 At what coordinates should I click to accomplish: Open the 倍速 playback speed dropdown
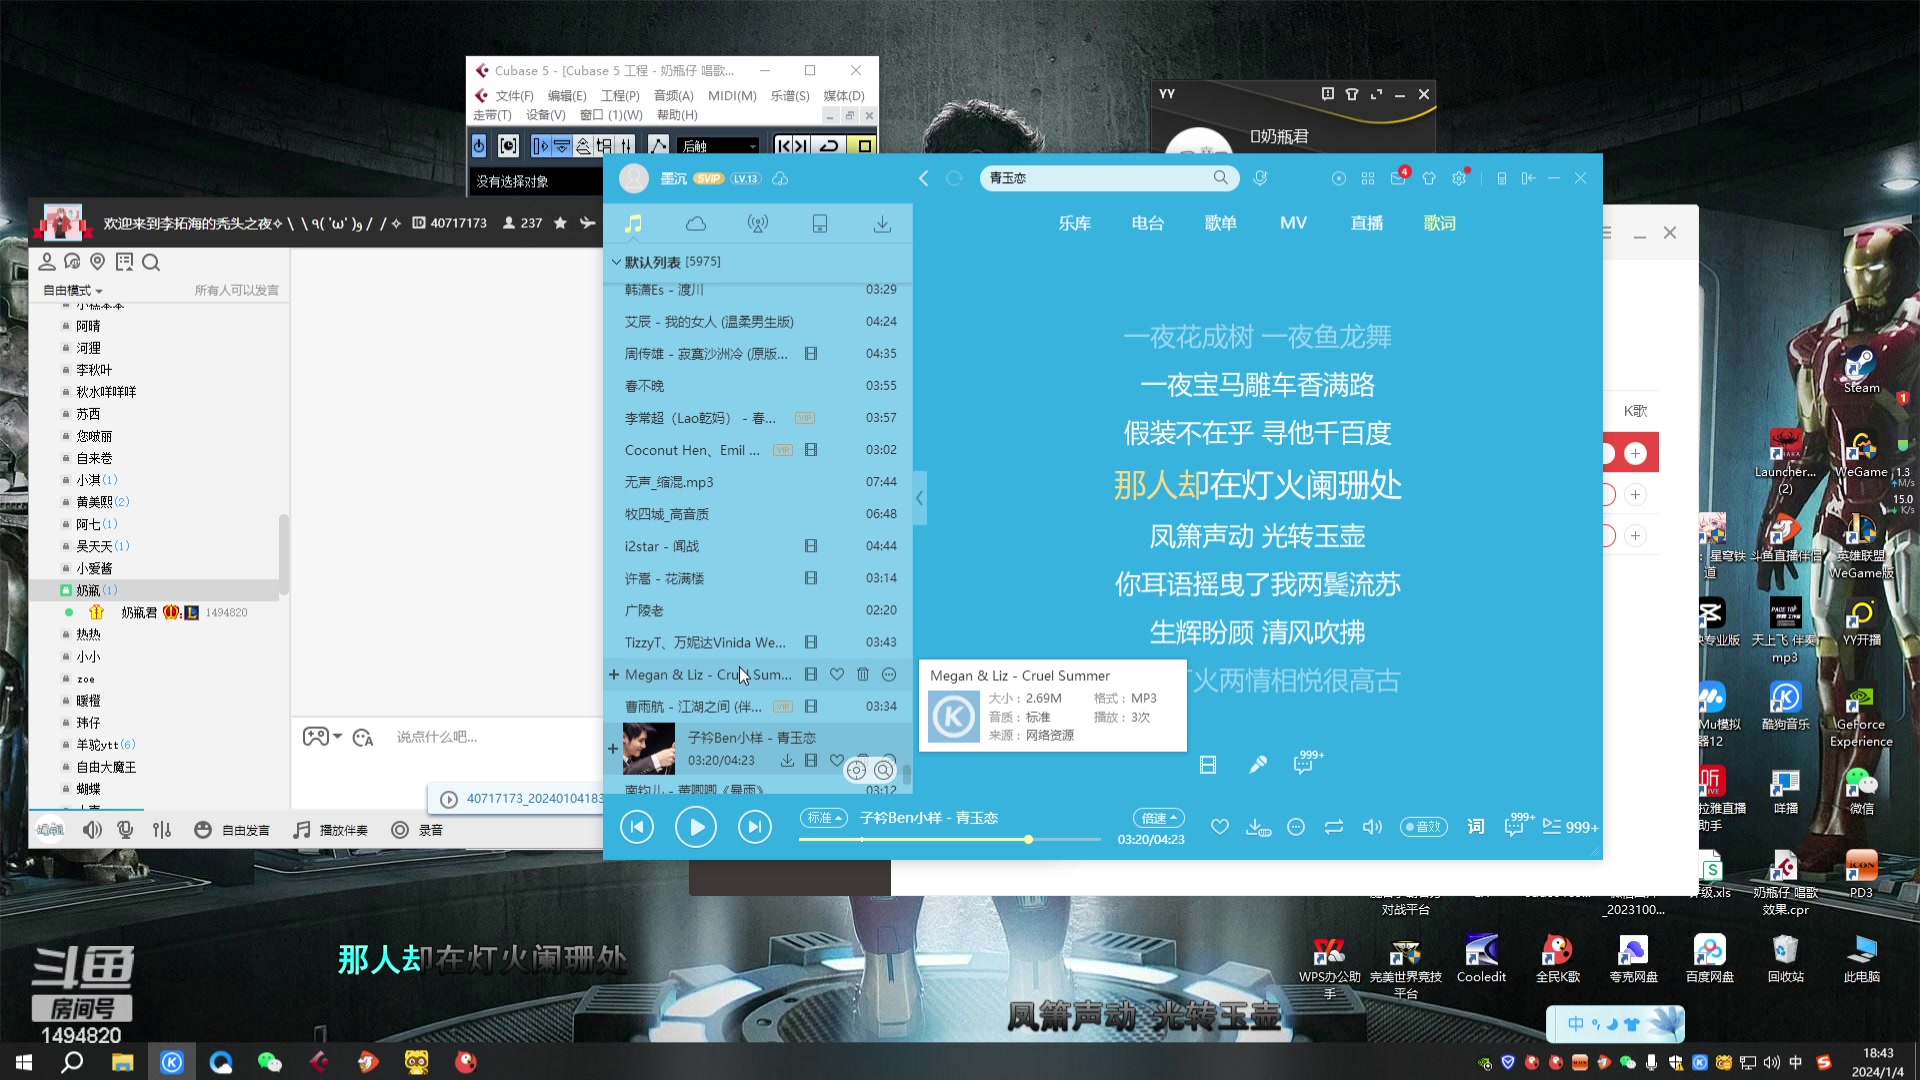(x=1158, y=818)
